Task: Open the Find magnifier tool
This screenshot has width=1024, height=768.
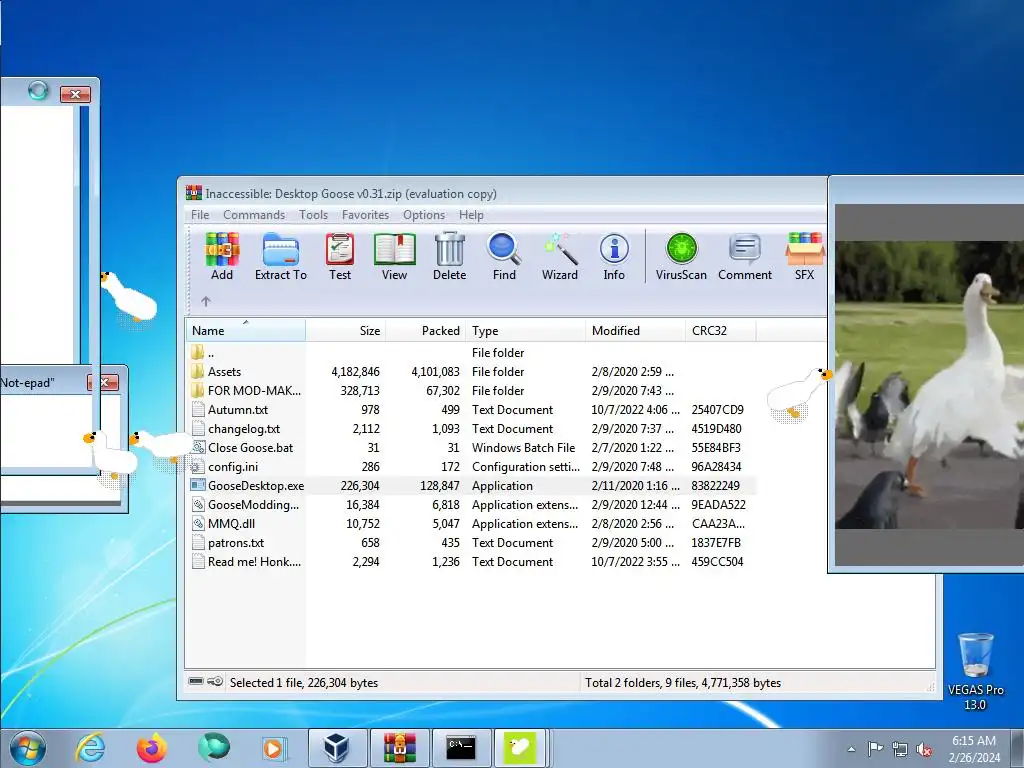Action: pos(504,256)
